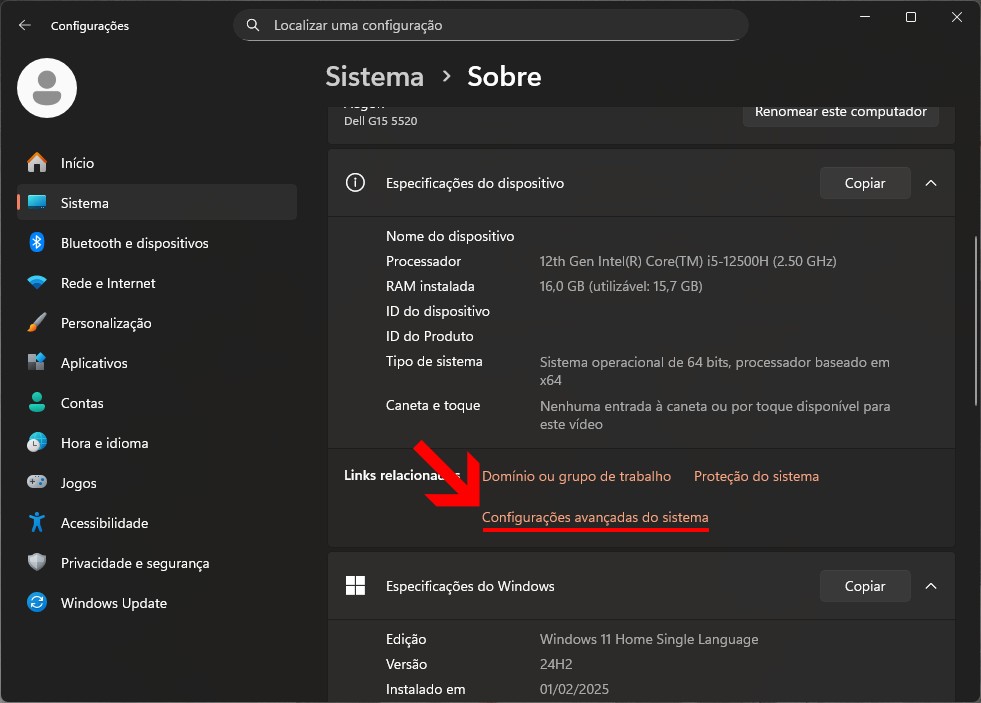
Task: Click the Localizar uma configuração search box
Action: pos(490,25)
